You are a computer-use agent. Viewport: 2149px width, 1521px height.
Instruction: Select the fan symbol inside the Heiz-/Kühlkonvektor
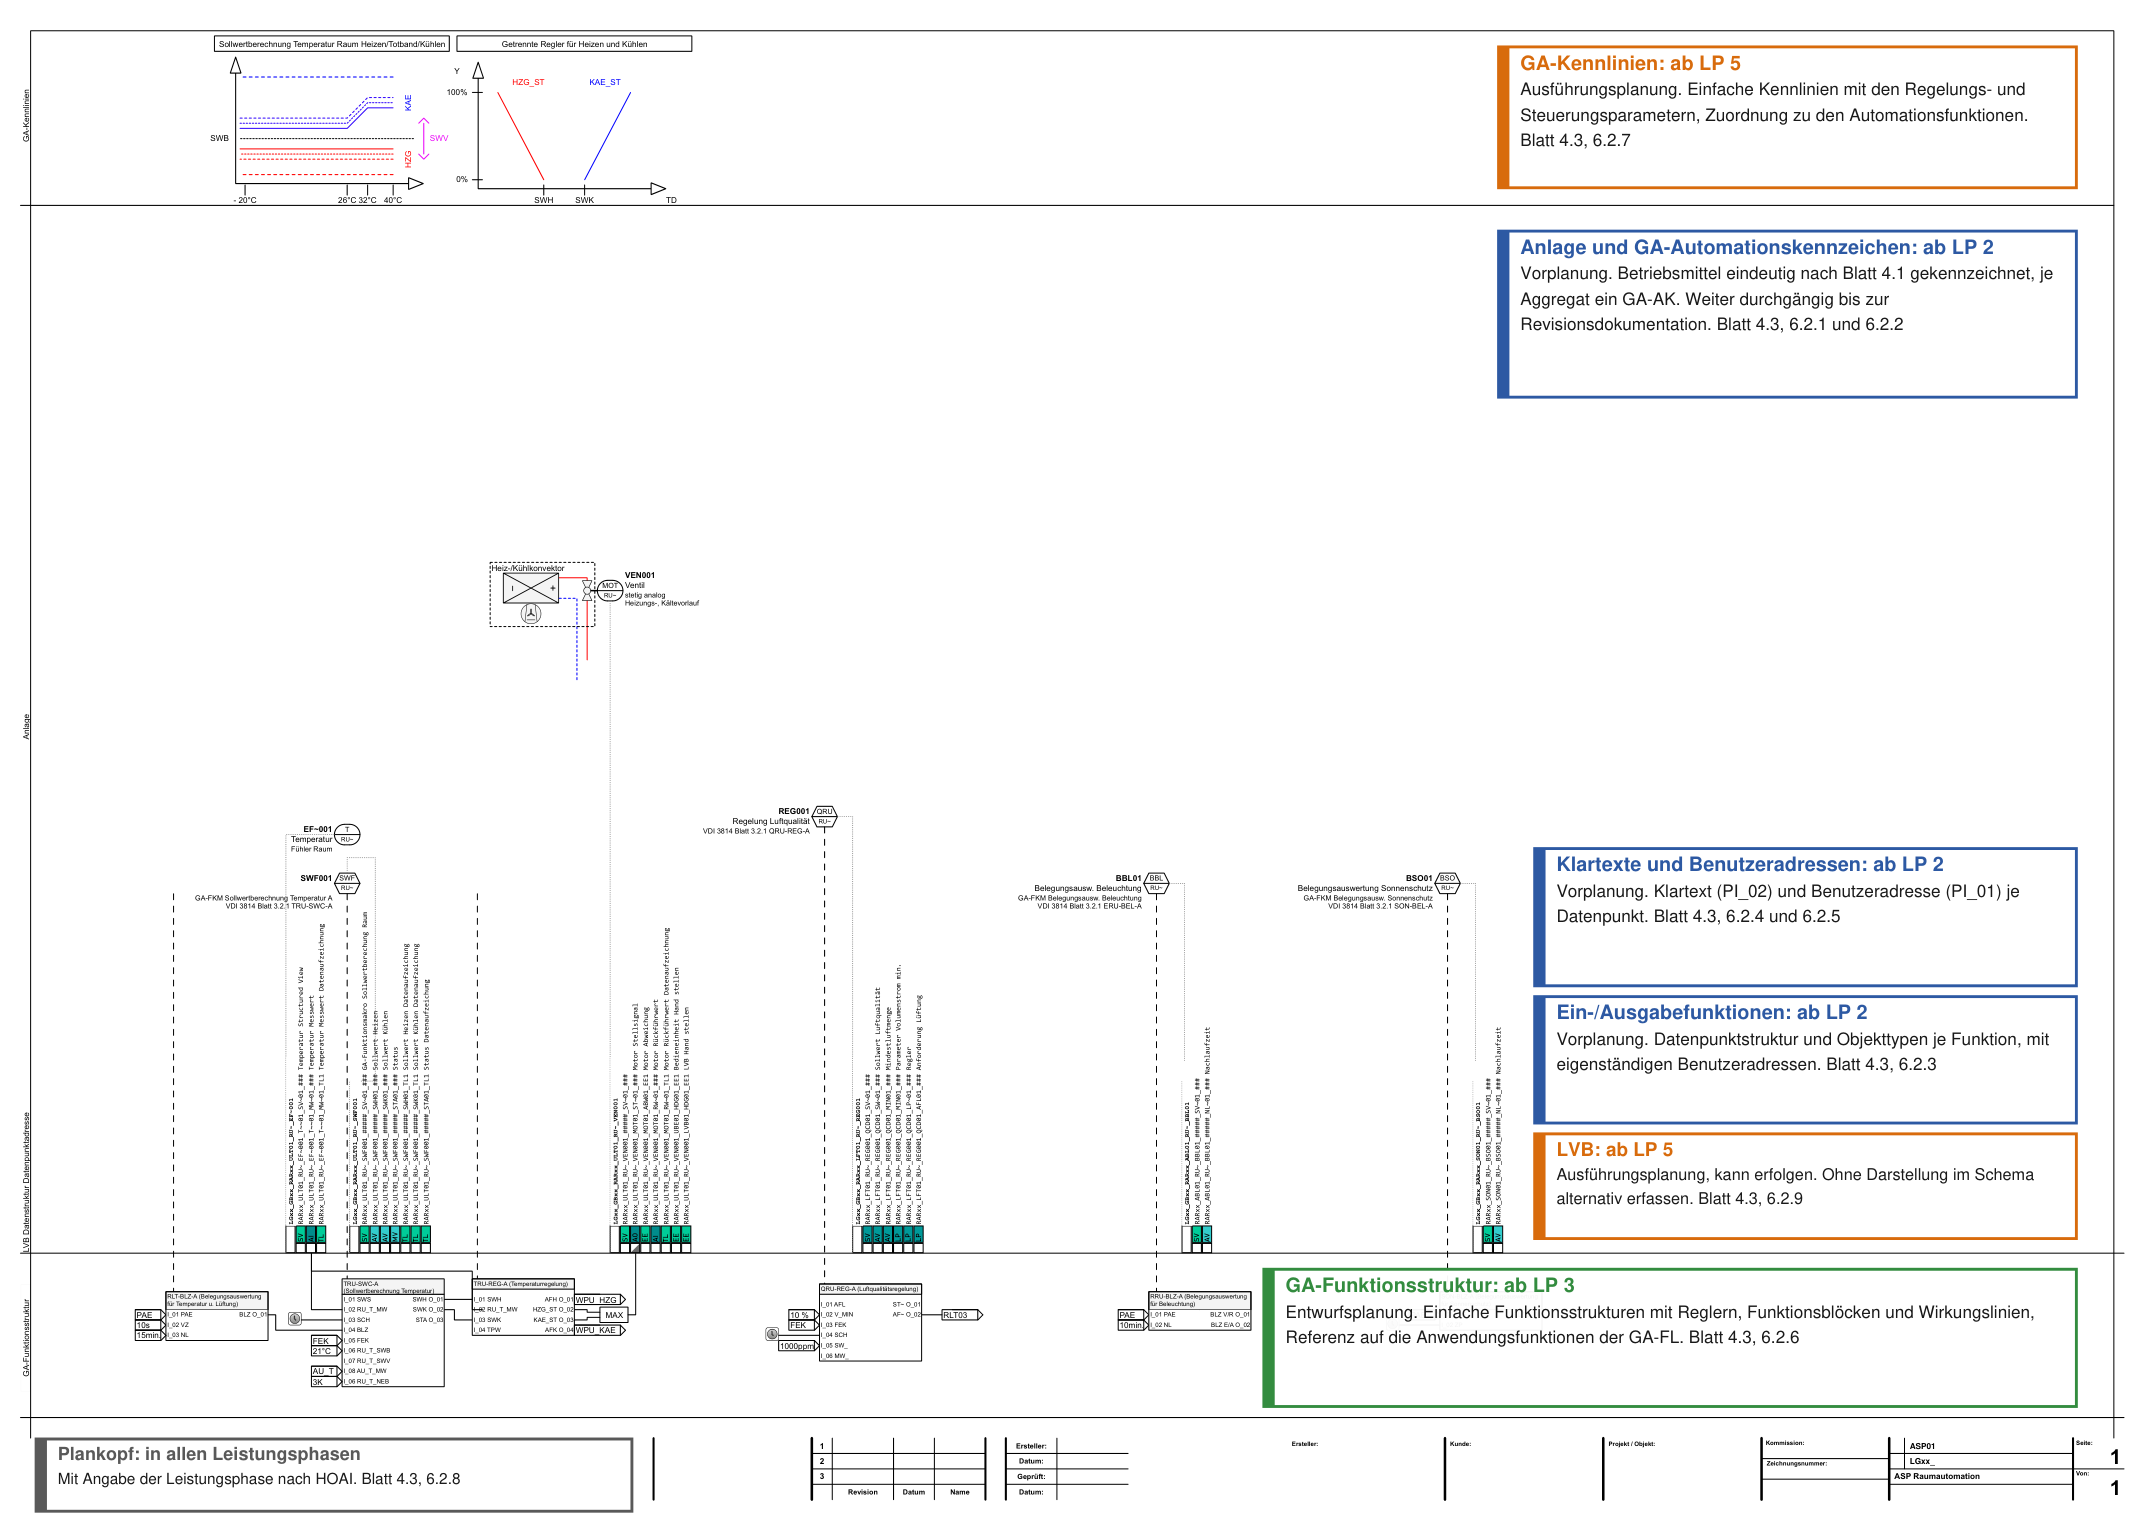[532, 614]
